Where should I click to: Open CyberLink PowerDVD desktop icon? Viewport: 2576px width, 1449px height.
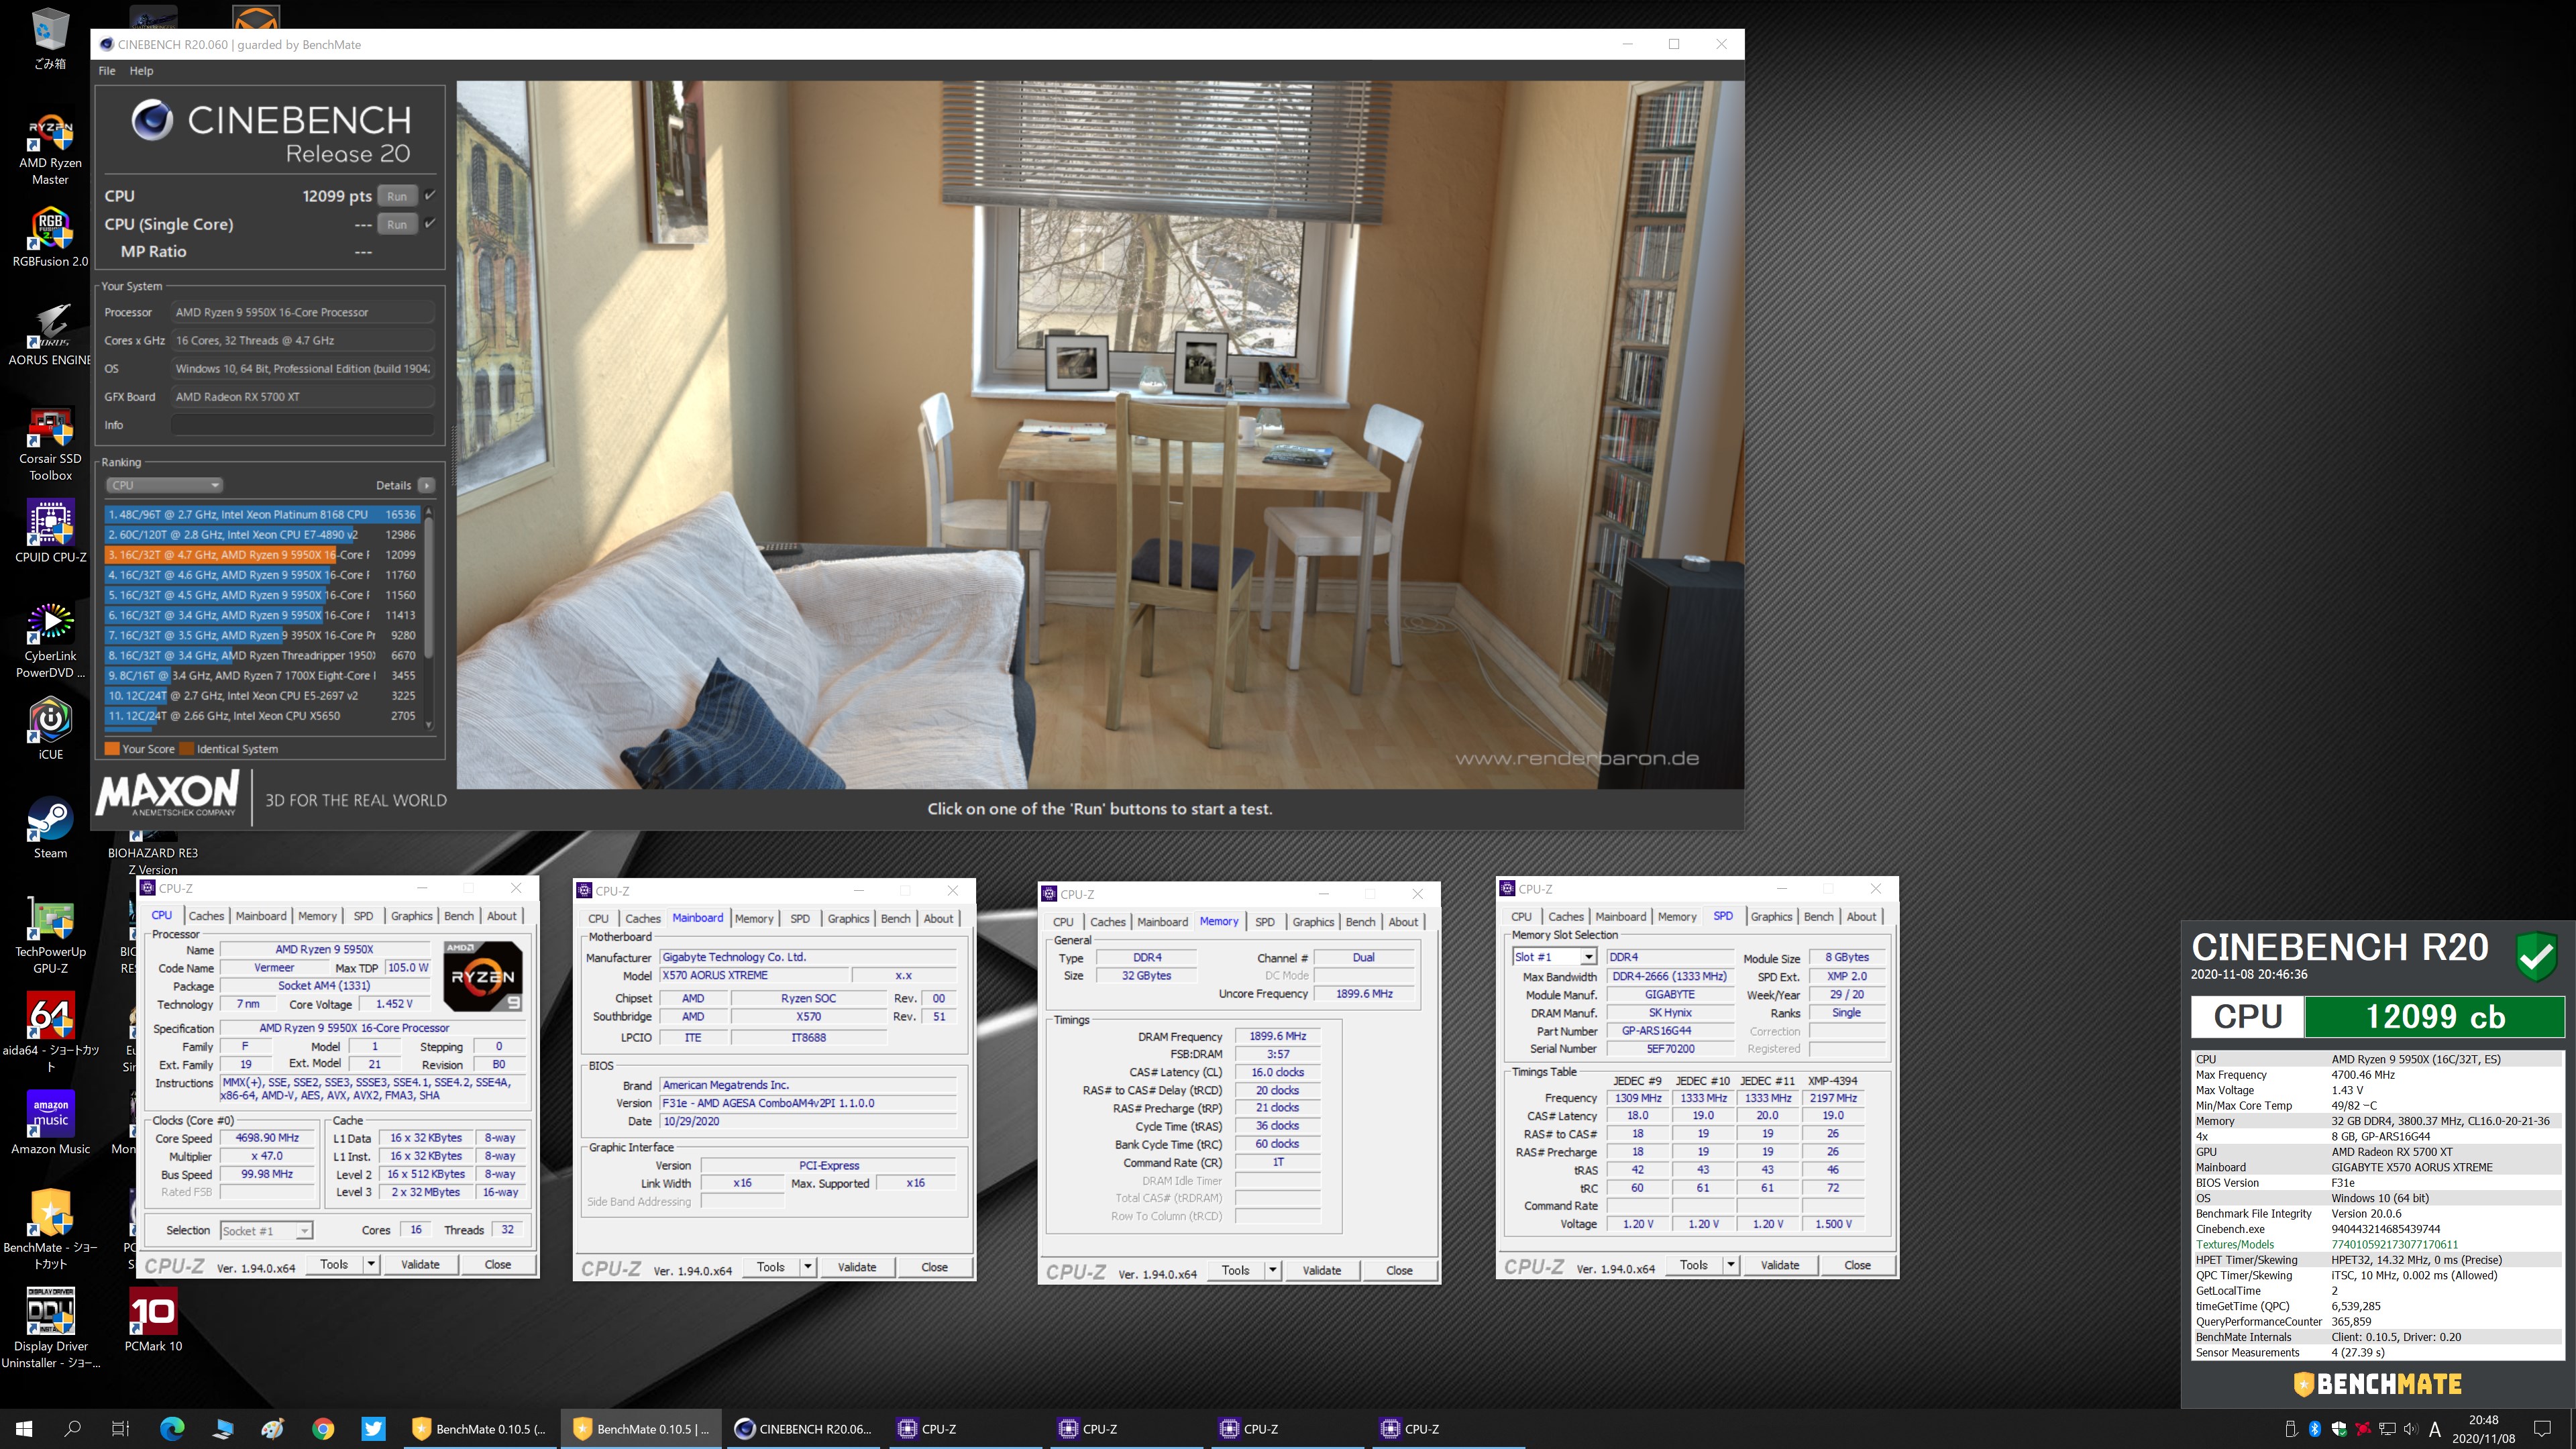[x=50, y=640]
